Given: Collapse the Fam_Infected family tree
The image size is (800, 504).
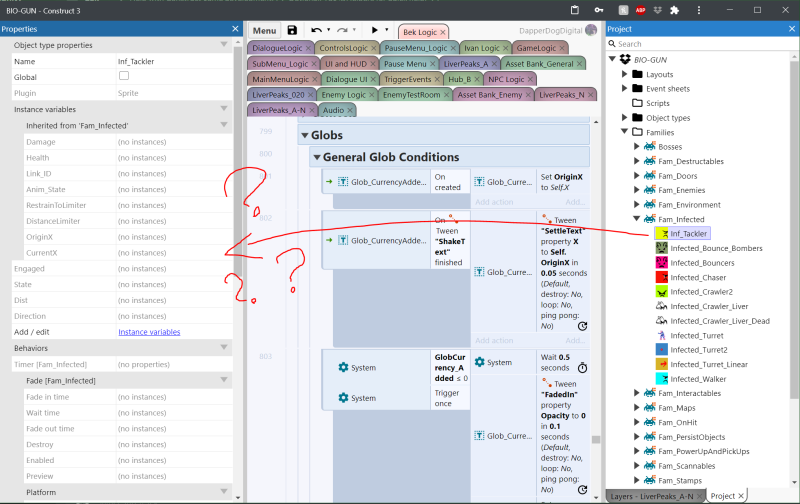Looking at the screenshot, I should pos(637,219).
